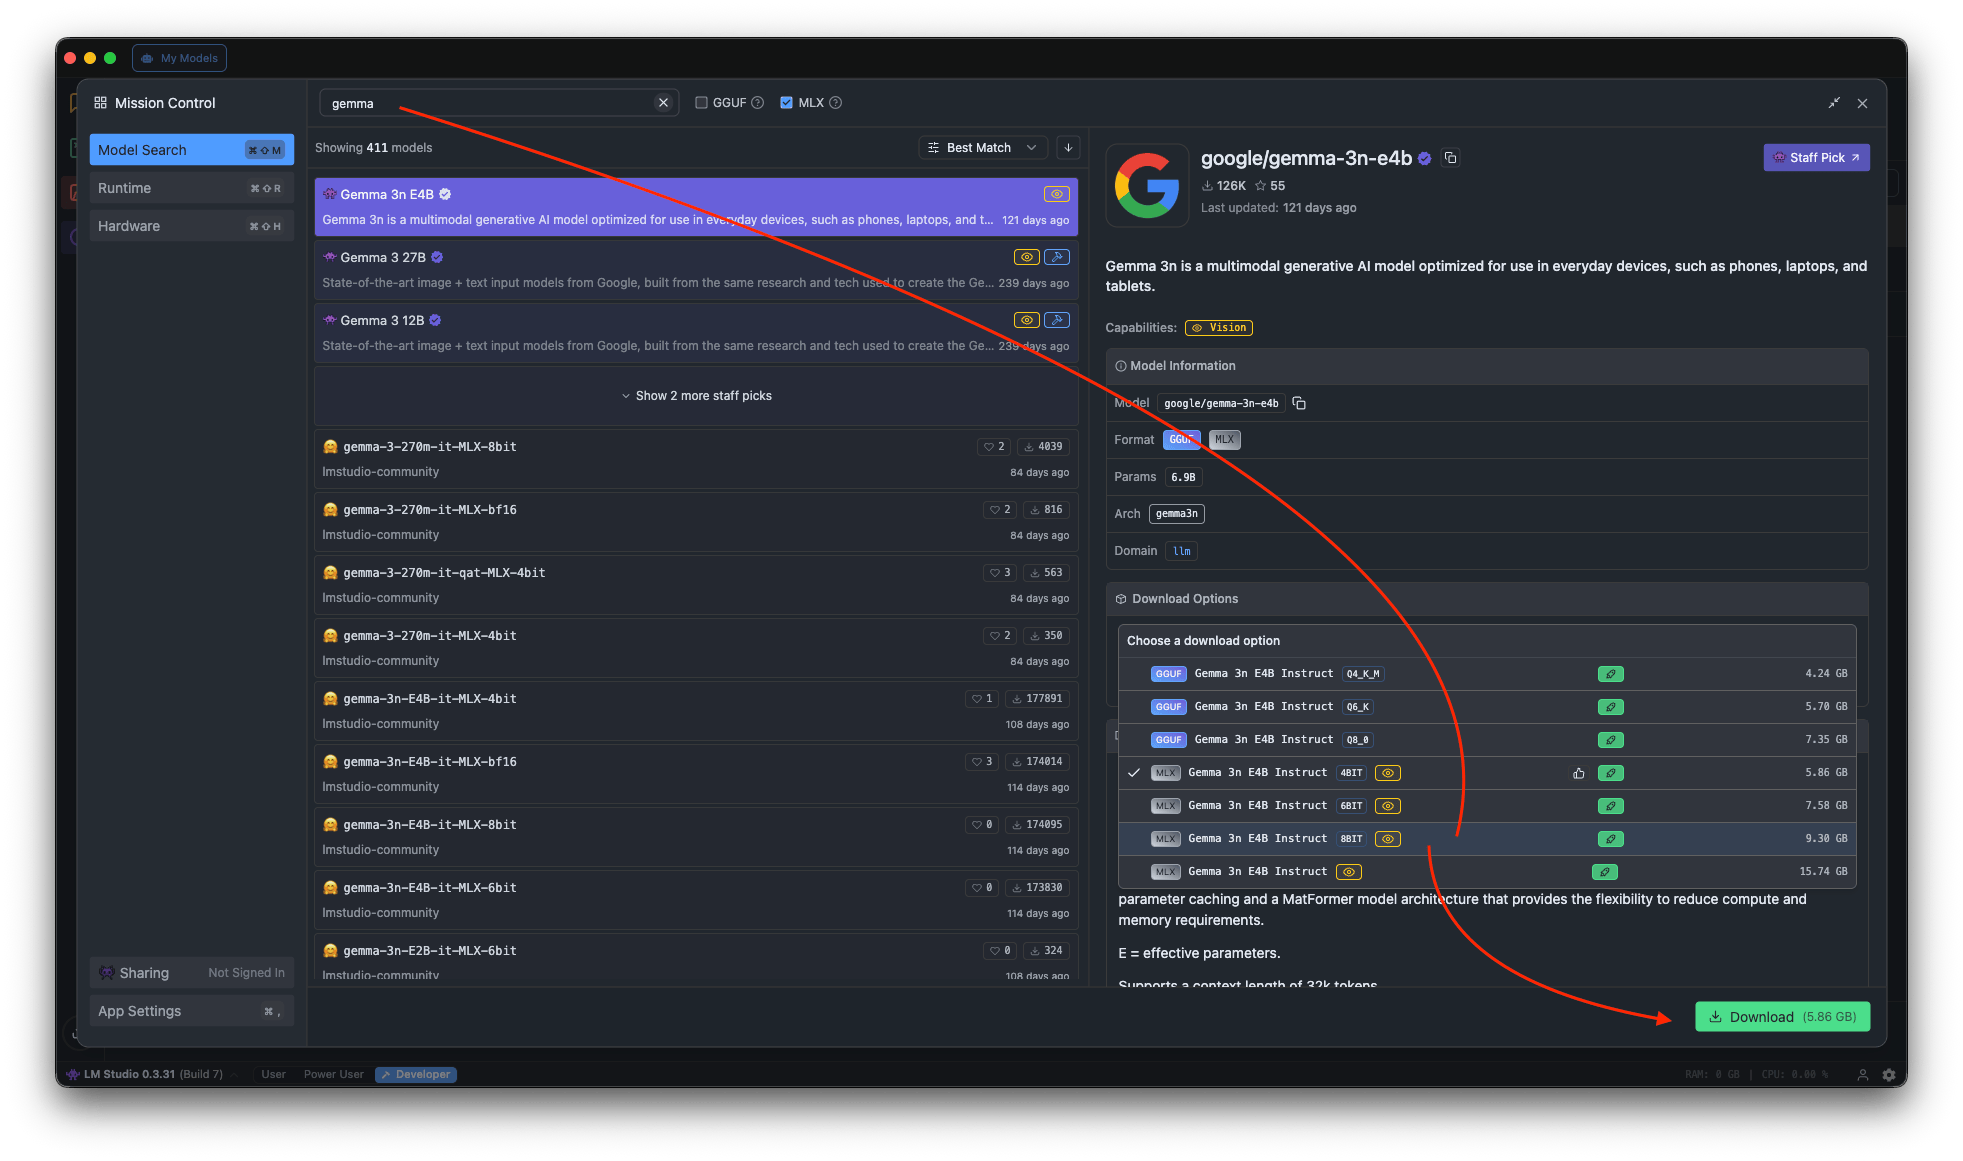Open the Runtime tab

[x=191, y=188]
